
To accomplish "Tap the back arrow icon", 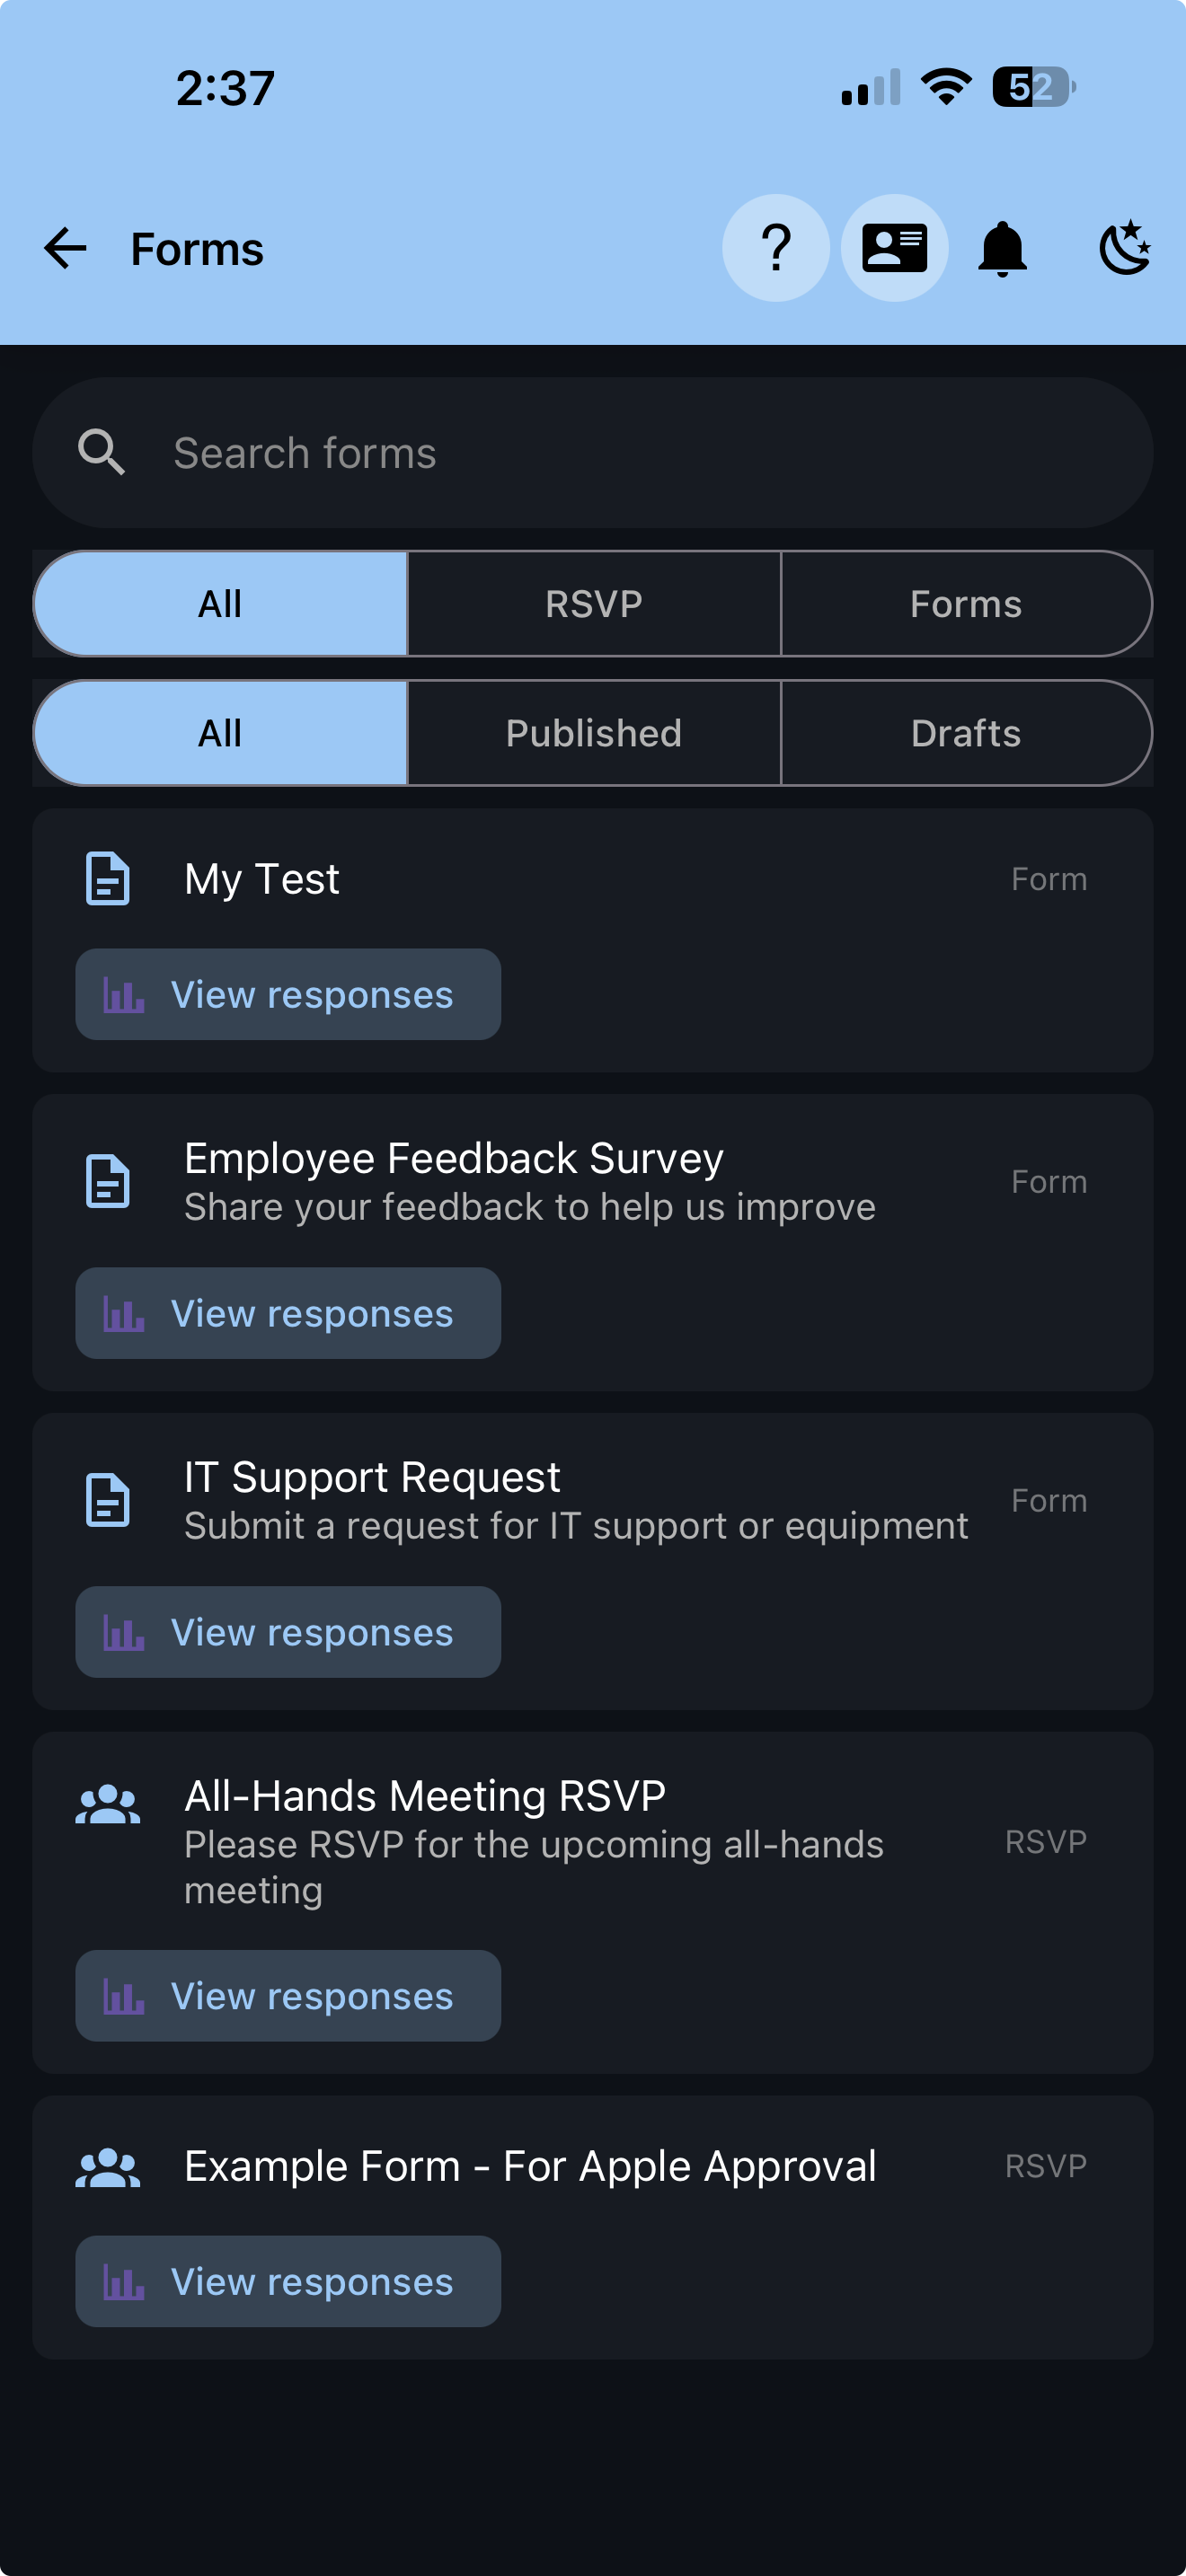I will [x=66, y=248].
